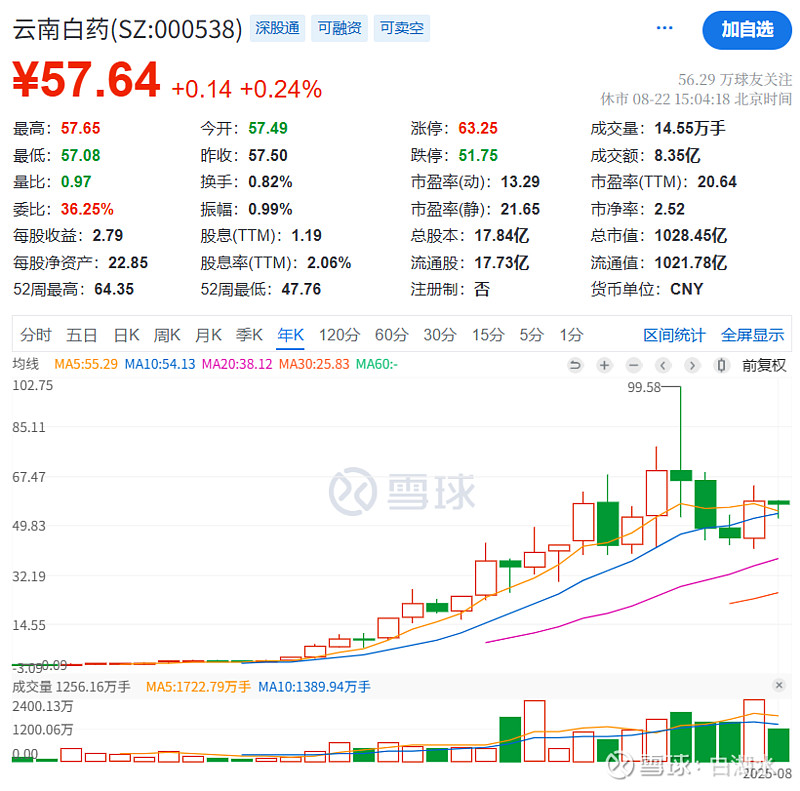Click the 深股通 tag
Screen dimensions: 800x791
pyautogui.click(x=278, y=28)
